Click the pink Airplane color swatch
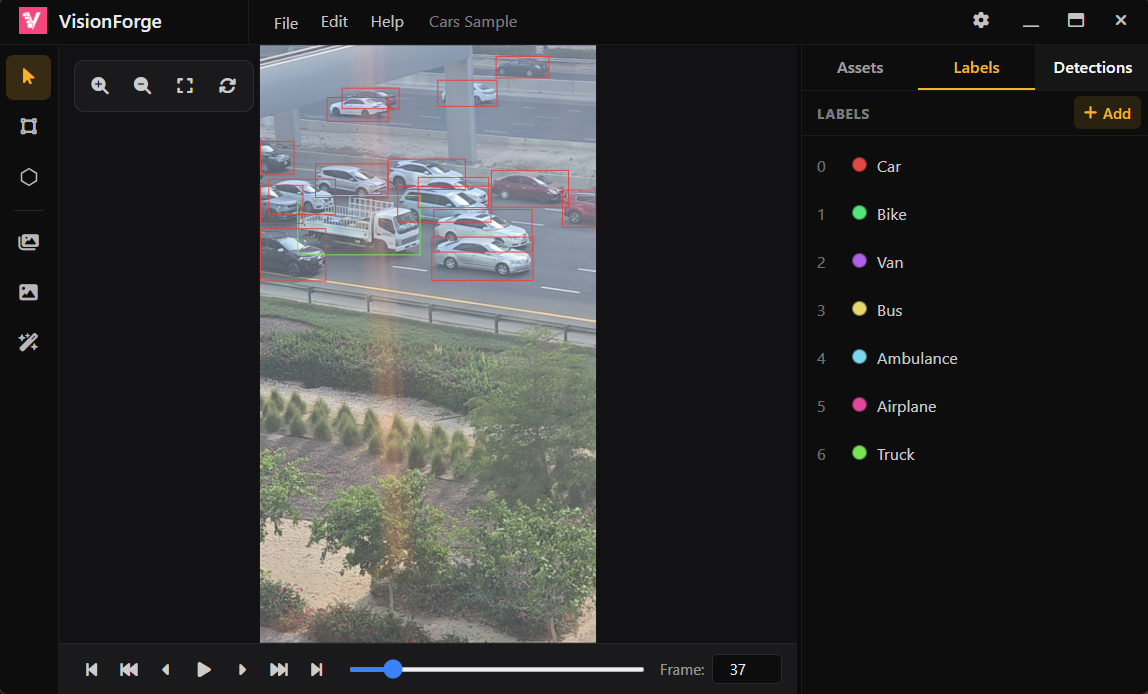The height and width of the screenshot is (694, 1148). [860, 405]
